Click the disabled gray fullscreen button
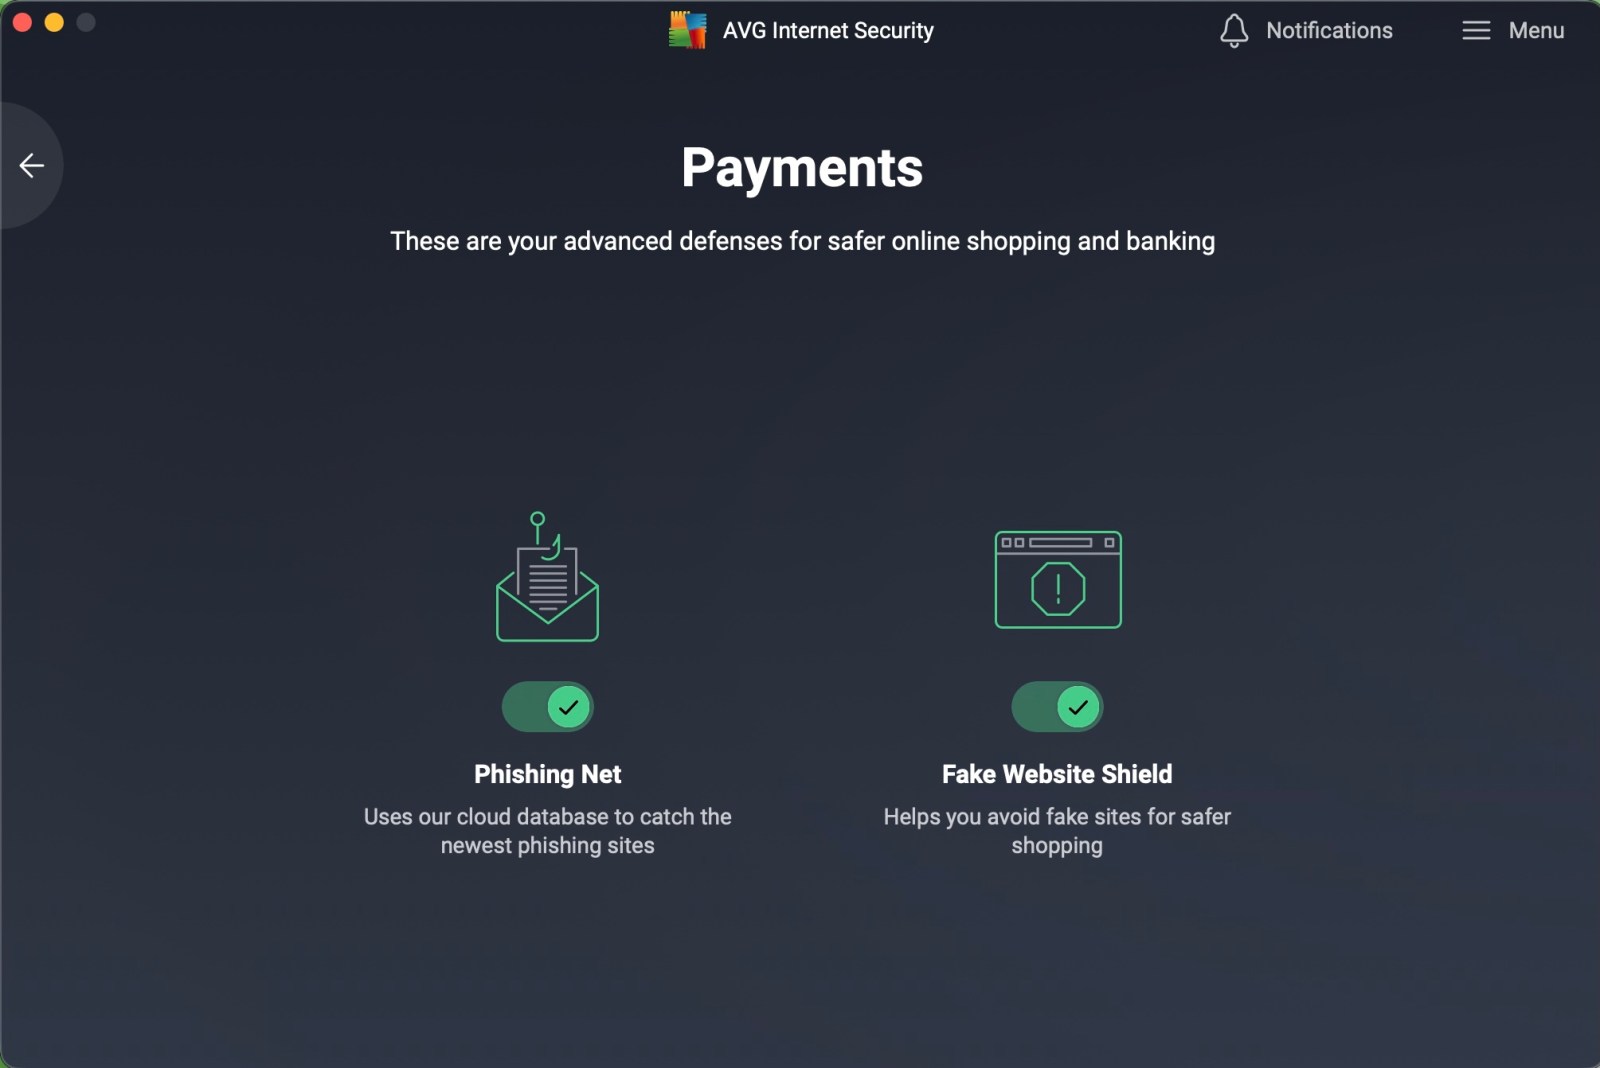Screen dimensions: 1600x1068 click(x=86, y=22)
